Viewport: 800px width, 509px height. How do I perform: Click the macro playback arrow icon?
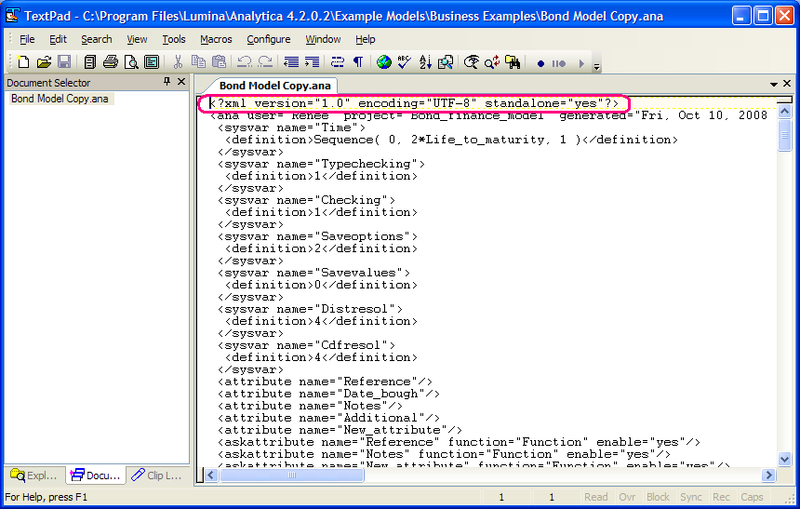tap(581, 64)
